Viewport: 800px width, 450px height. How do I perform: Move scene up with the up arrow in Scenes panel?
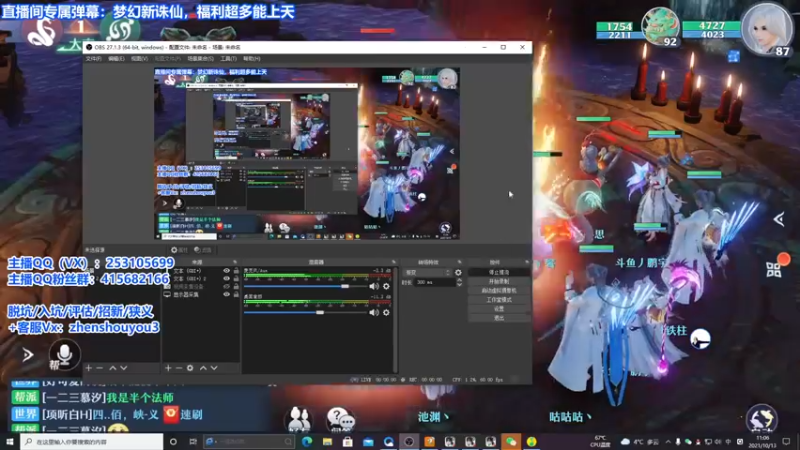click(x=113, y=367)
